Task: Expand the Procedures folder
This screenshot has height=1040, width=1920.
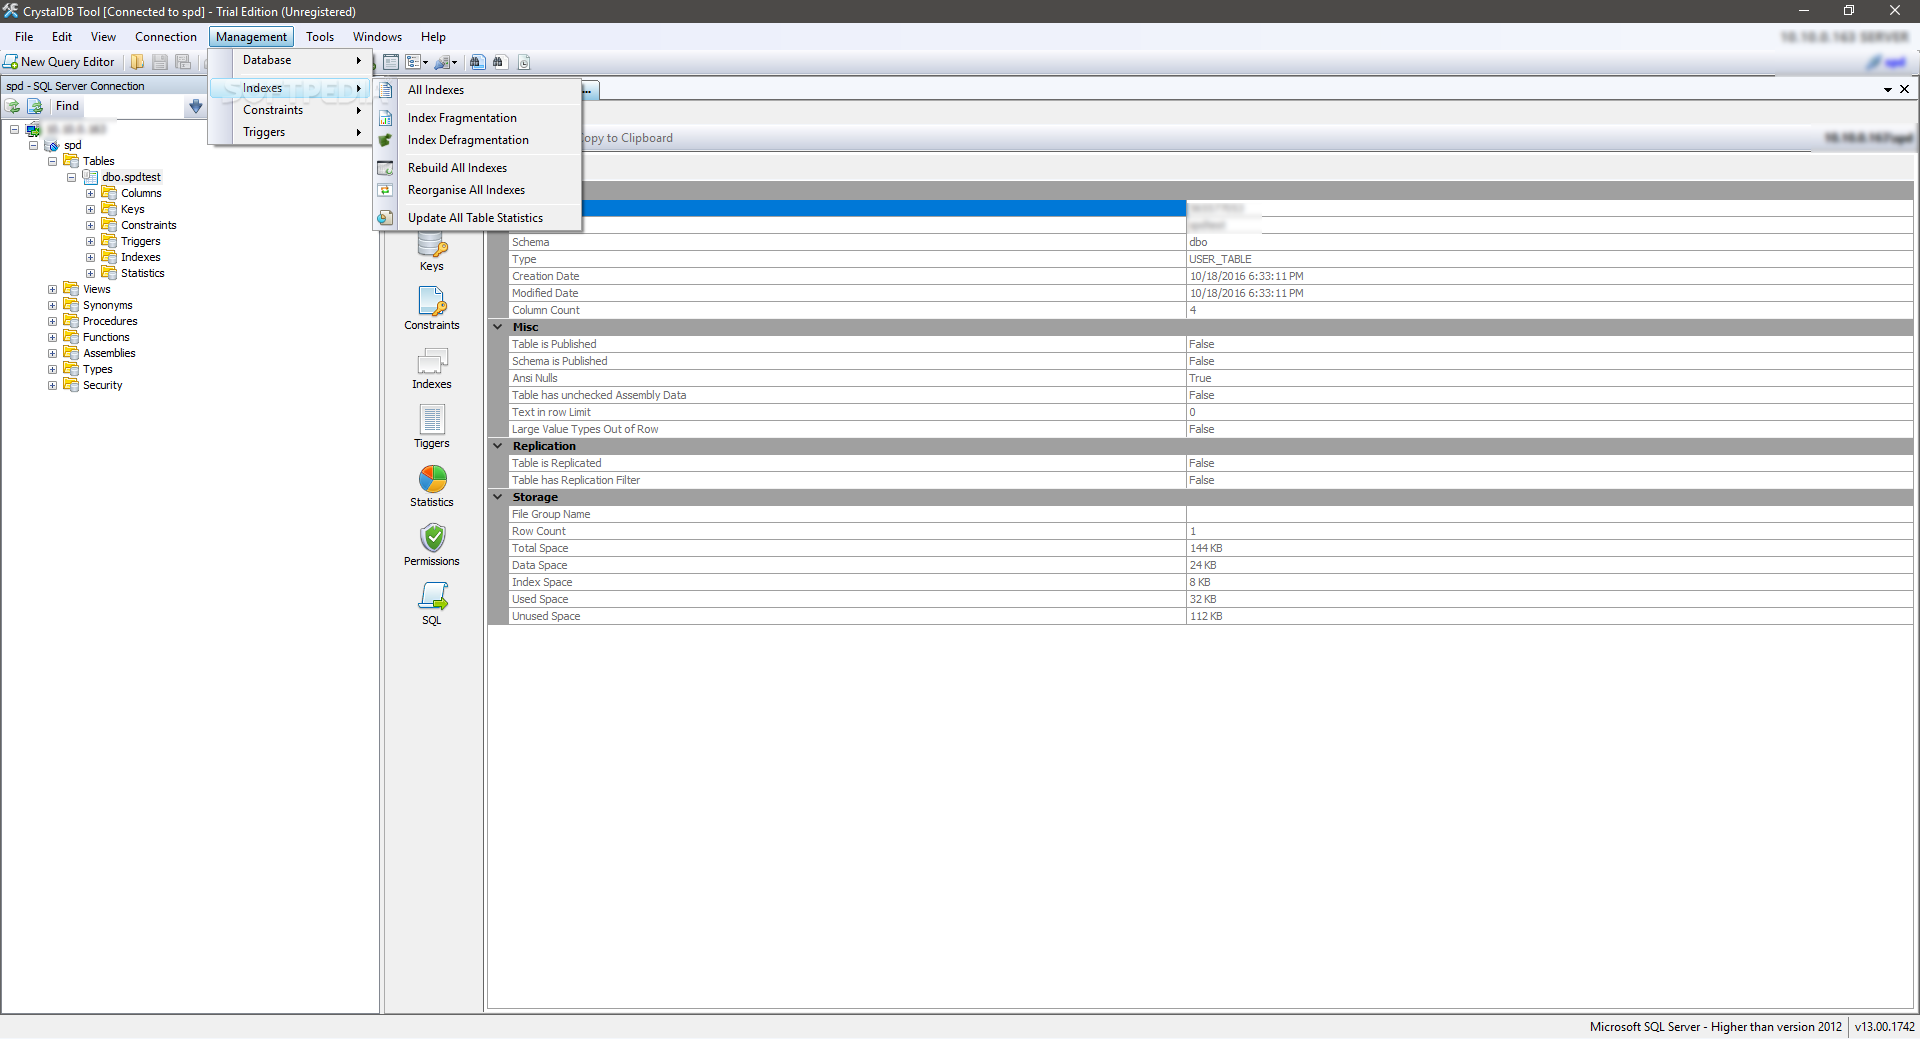Action: [52, 321]
